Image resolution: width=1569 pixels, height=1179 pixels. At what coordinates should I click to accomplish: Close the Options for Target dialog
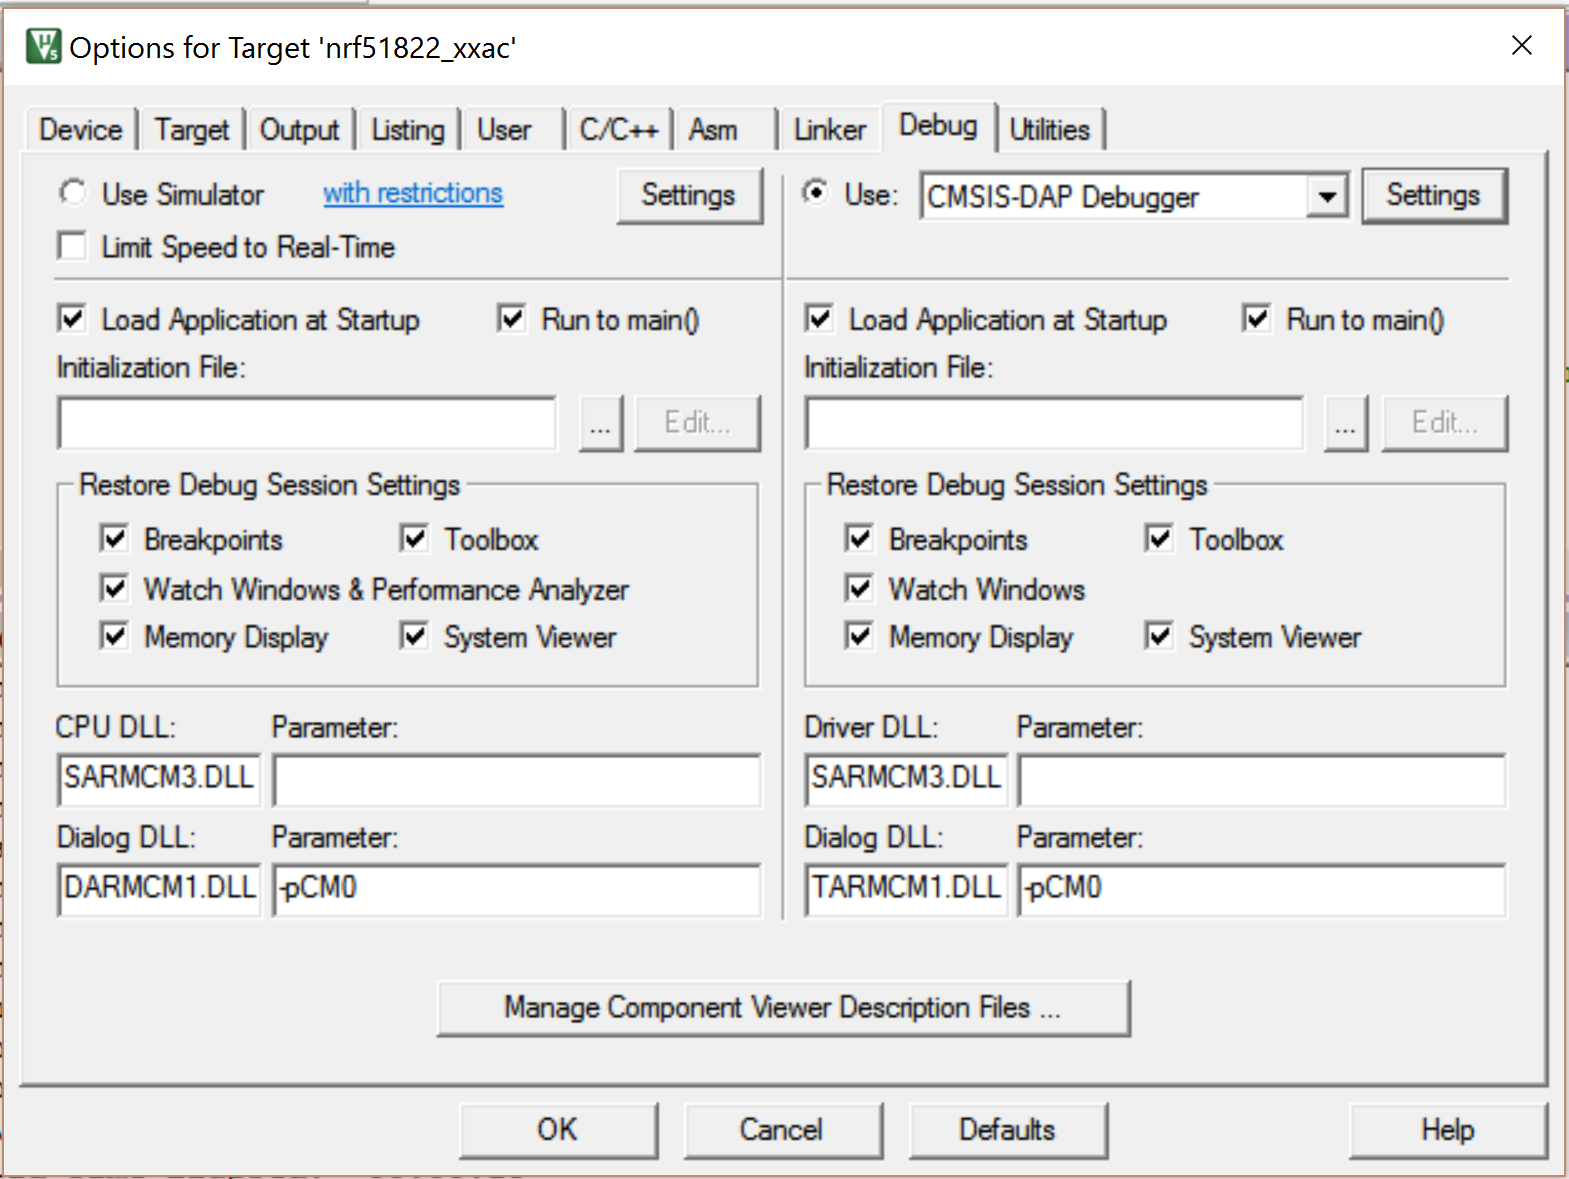tap(1521, 46)
